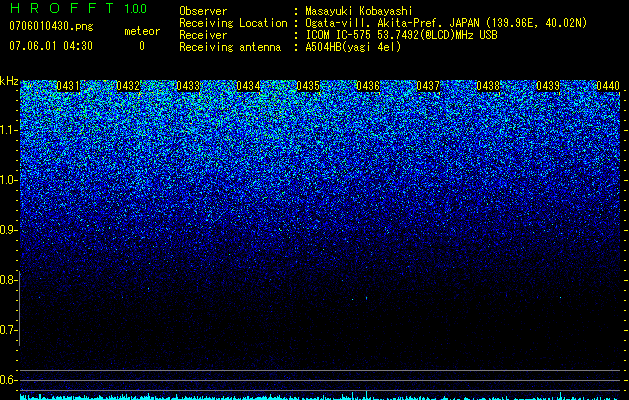Click the cyan signal level strip at bottom
This screenshot has width=629, height=400.
pyautogui.click(x=320, y=397)
